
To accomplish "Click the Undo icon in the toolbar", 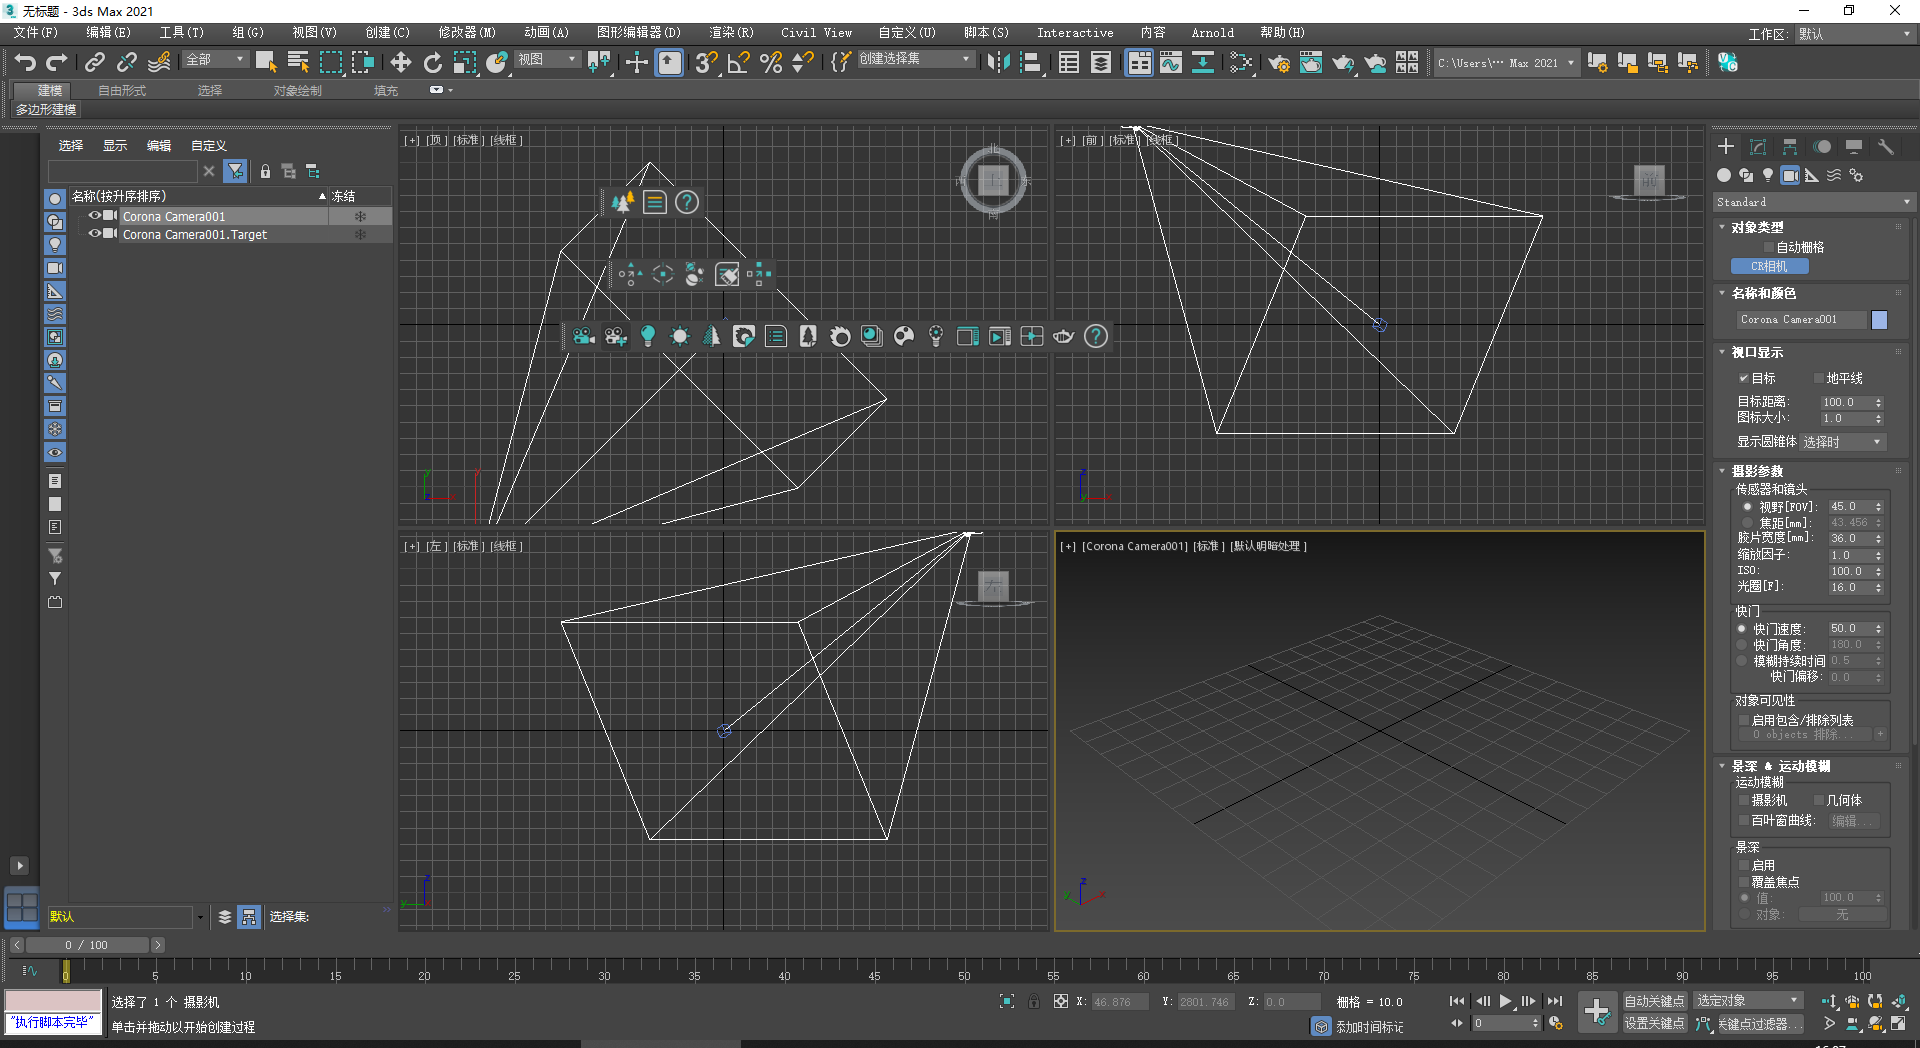I will point(25,62).
